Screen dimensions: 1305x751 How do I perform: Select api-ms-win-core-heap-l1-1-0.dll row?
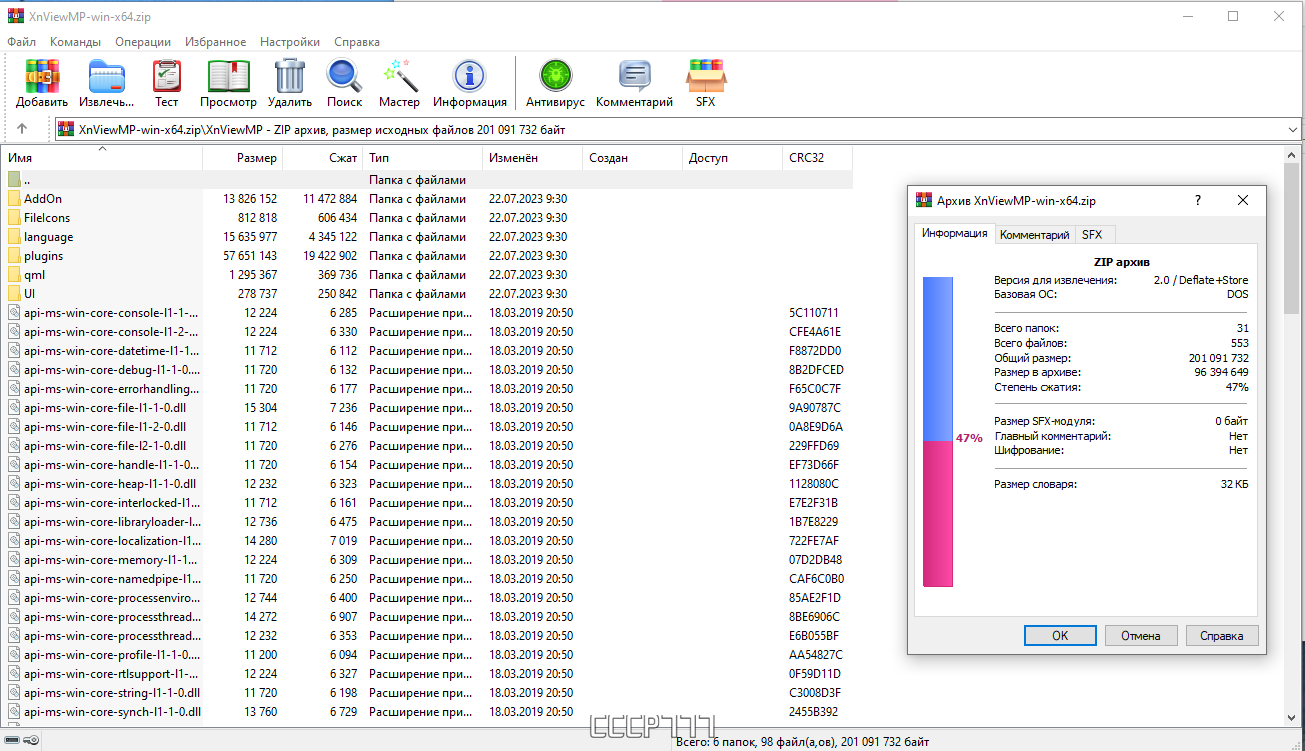(427, 484)
